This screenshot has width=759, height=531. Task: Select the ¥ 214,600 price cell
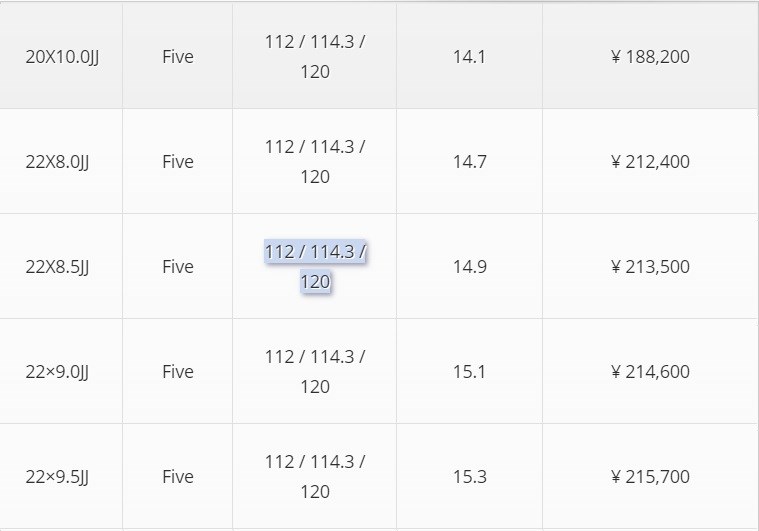point(650,372)
